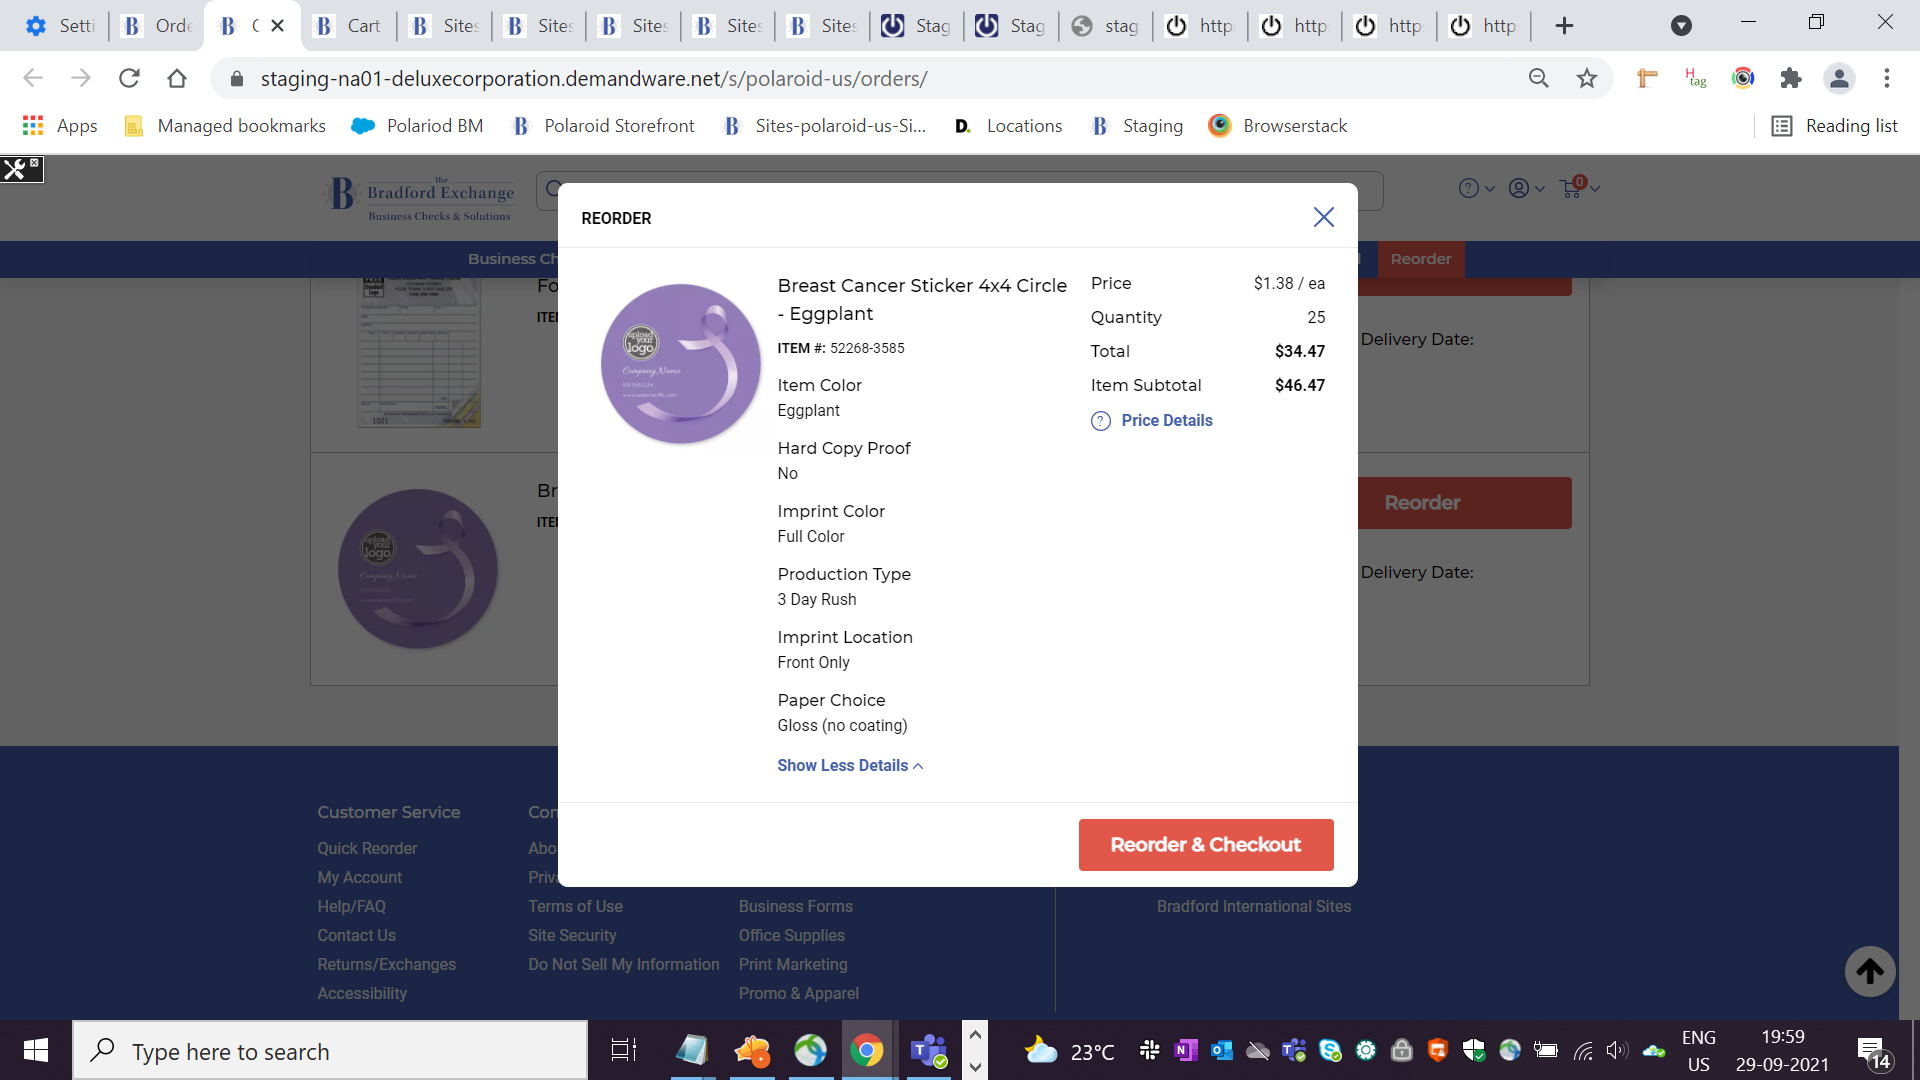Click the browser home icon

coord(177,78)
